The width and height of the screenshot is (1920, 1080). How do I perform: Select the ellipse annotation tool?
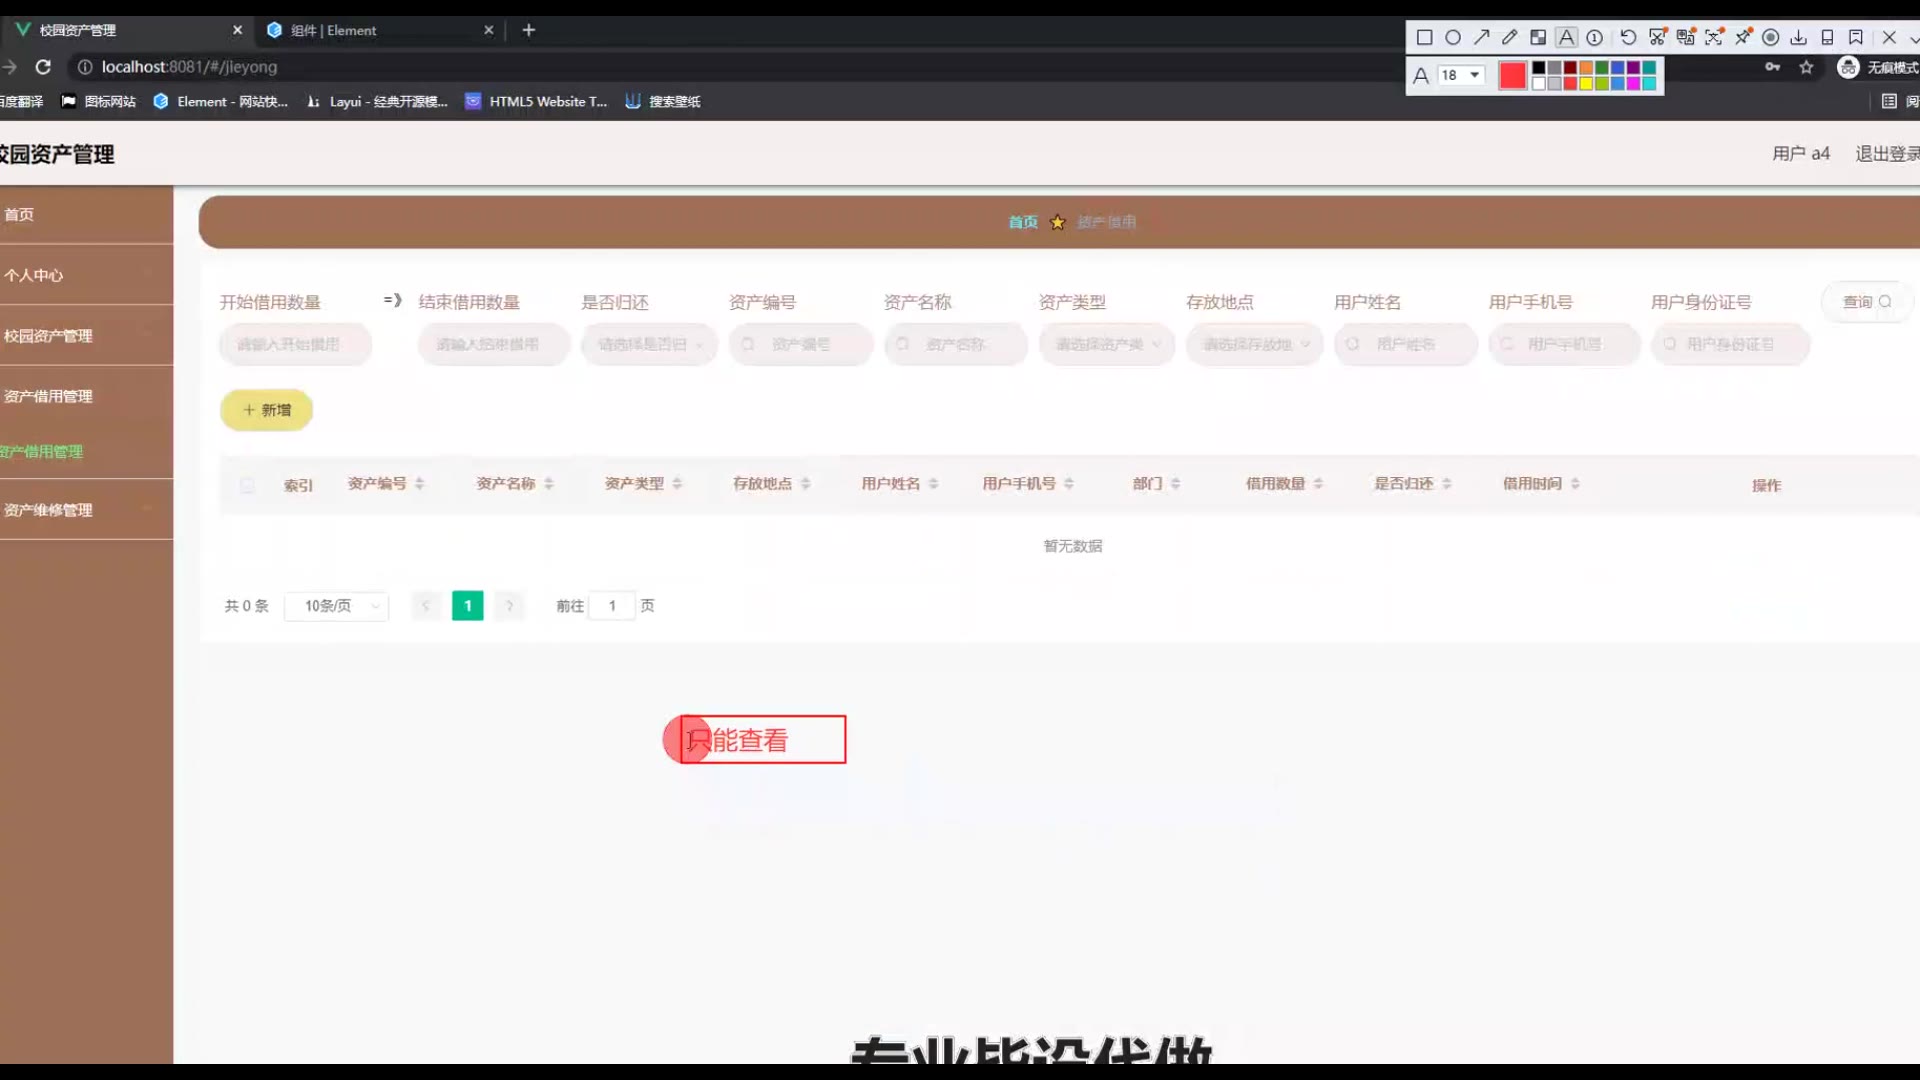pyautogui.click(x=1453, y=37)
